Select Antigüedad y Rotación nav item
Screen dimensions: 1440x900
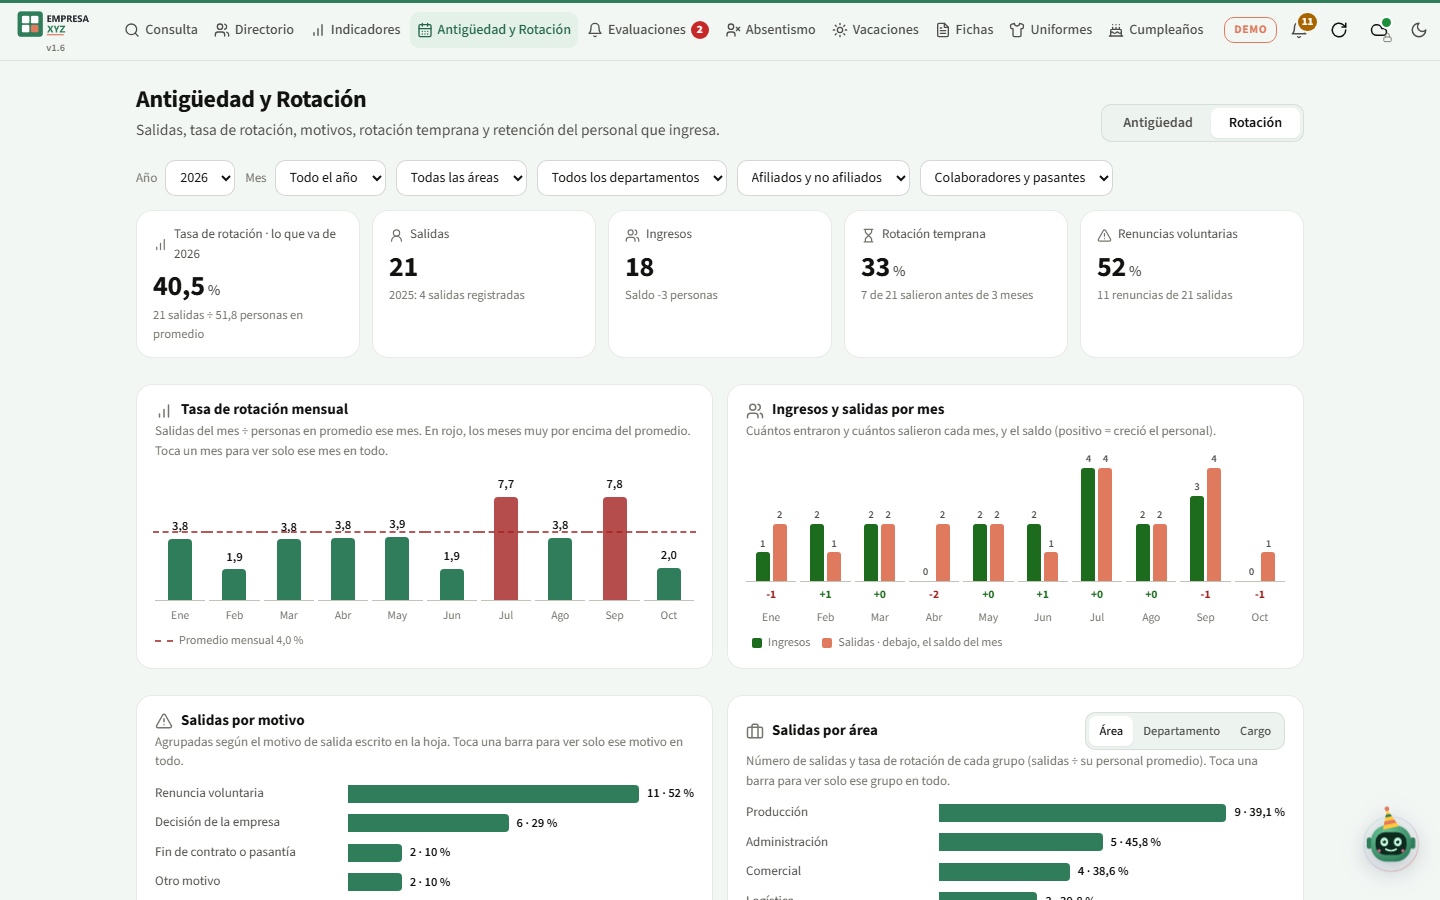point(494,30)
